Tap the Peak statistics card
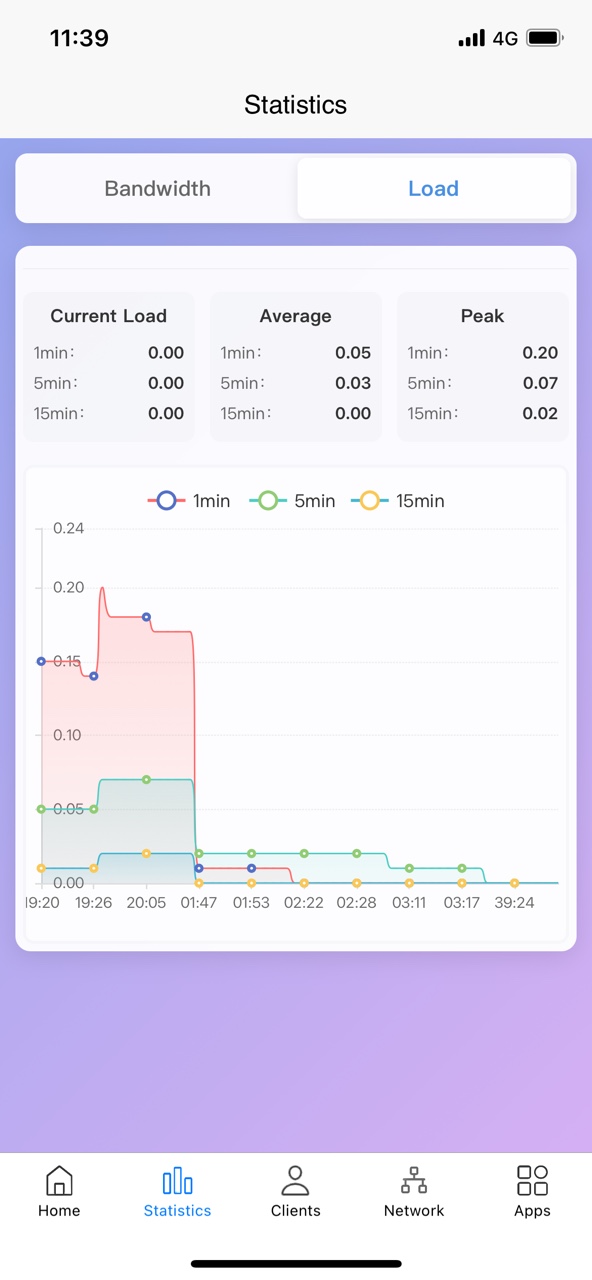 tap(482, 364)
